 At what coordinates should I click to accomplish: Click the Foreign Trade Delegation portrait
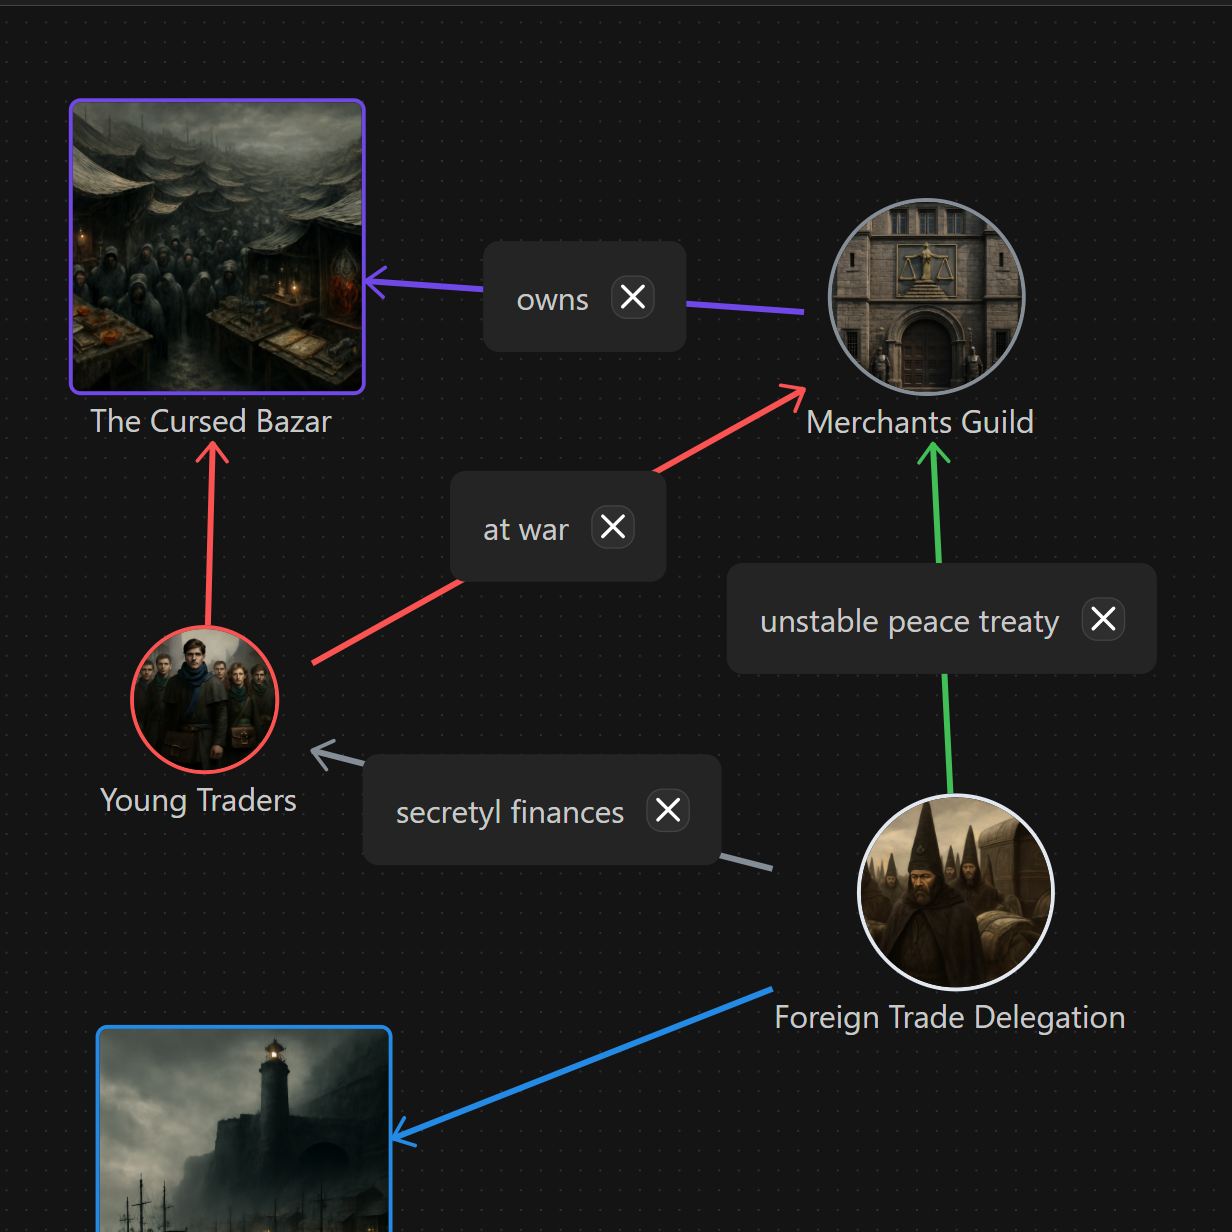(956, 893)
